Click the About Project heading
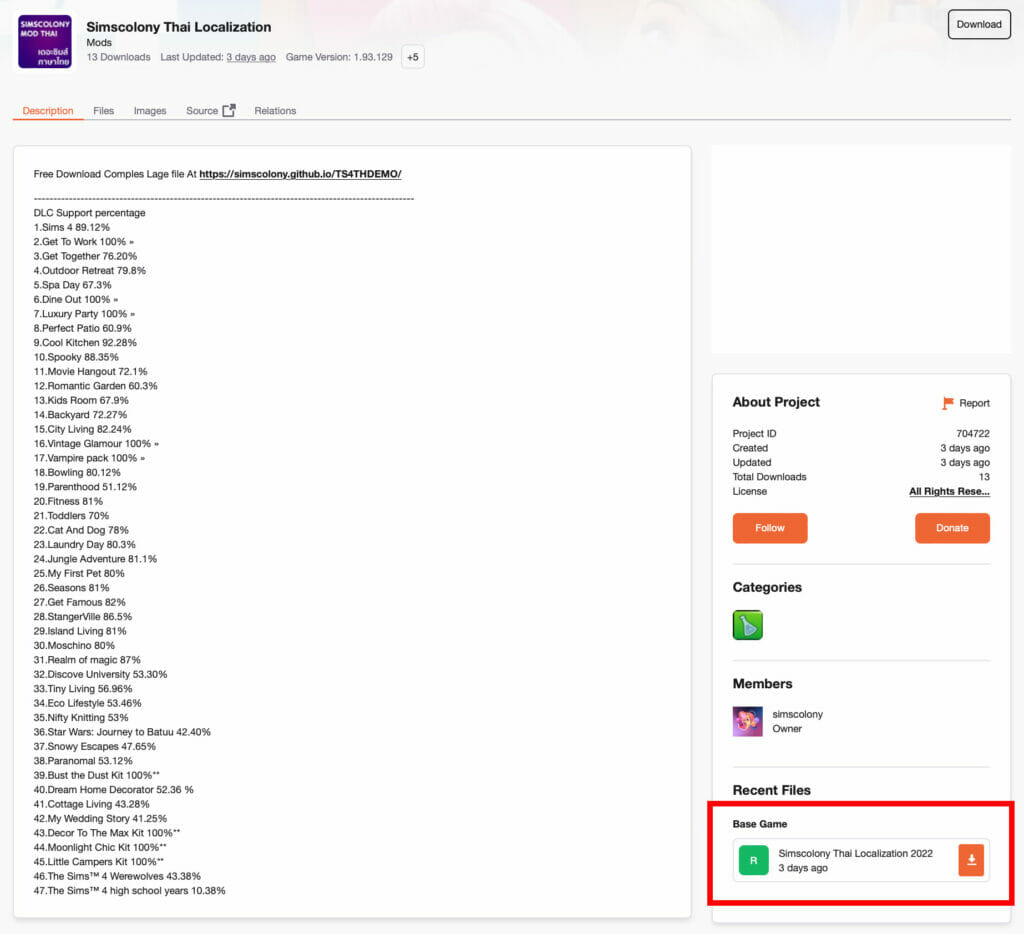 click(776, 402)
